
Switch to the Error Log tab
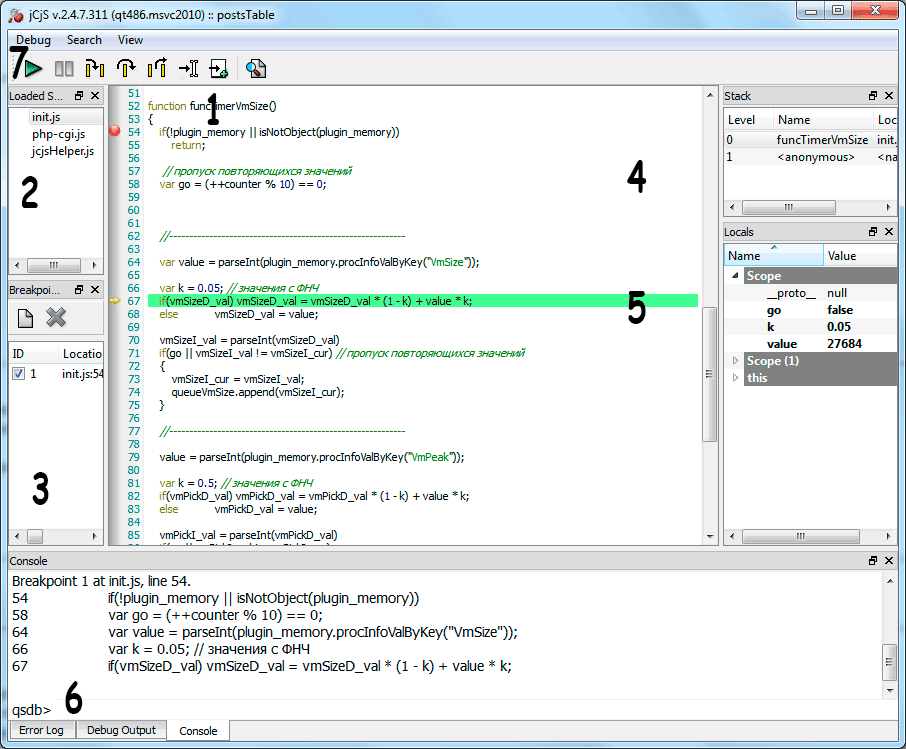pyautogui.click(x=41, y=730)
